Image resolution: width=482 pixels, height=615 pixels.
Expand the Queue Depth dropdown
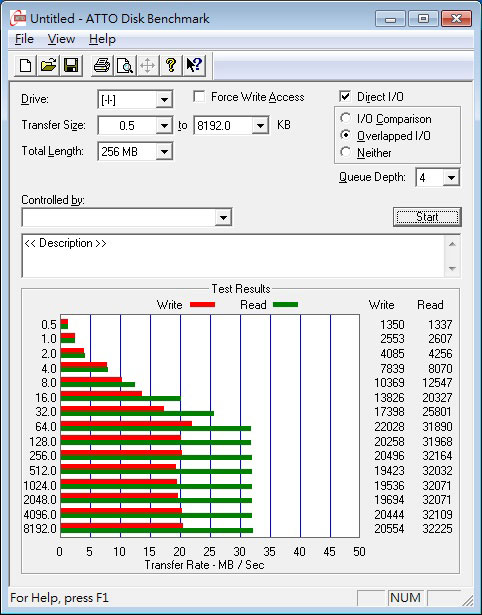[451, 178]
